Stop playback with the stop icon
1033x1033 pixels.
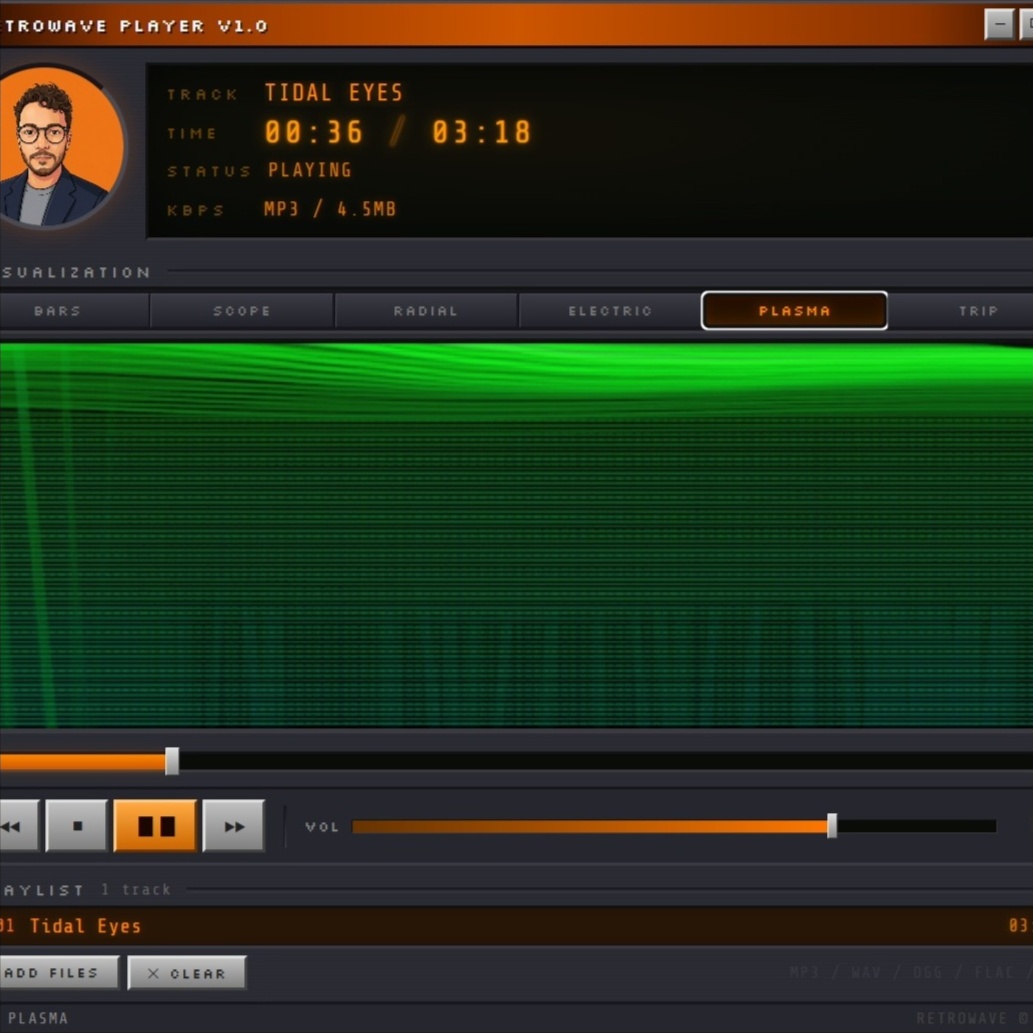click(x=76, y=826)
